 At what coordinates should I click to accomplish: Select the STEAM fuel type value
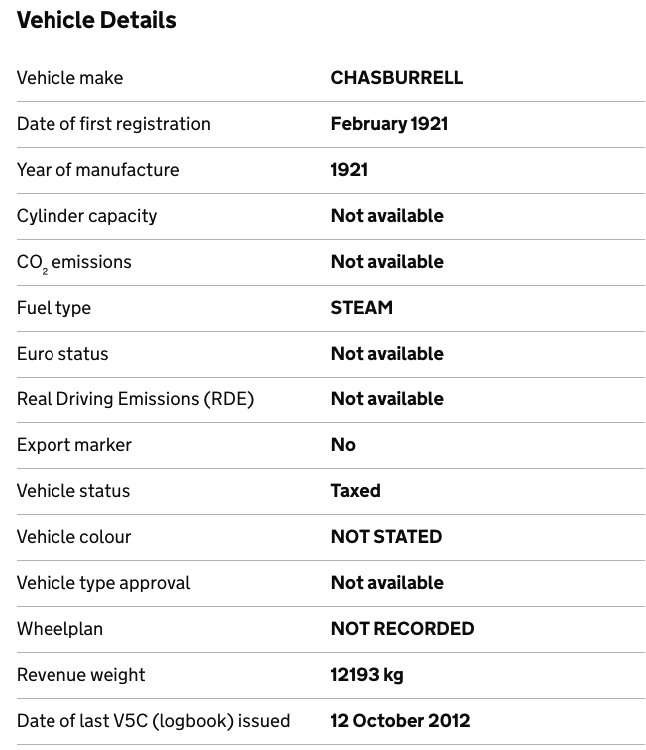(x=361, y=308)
